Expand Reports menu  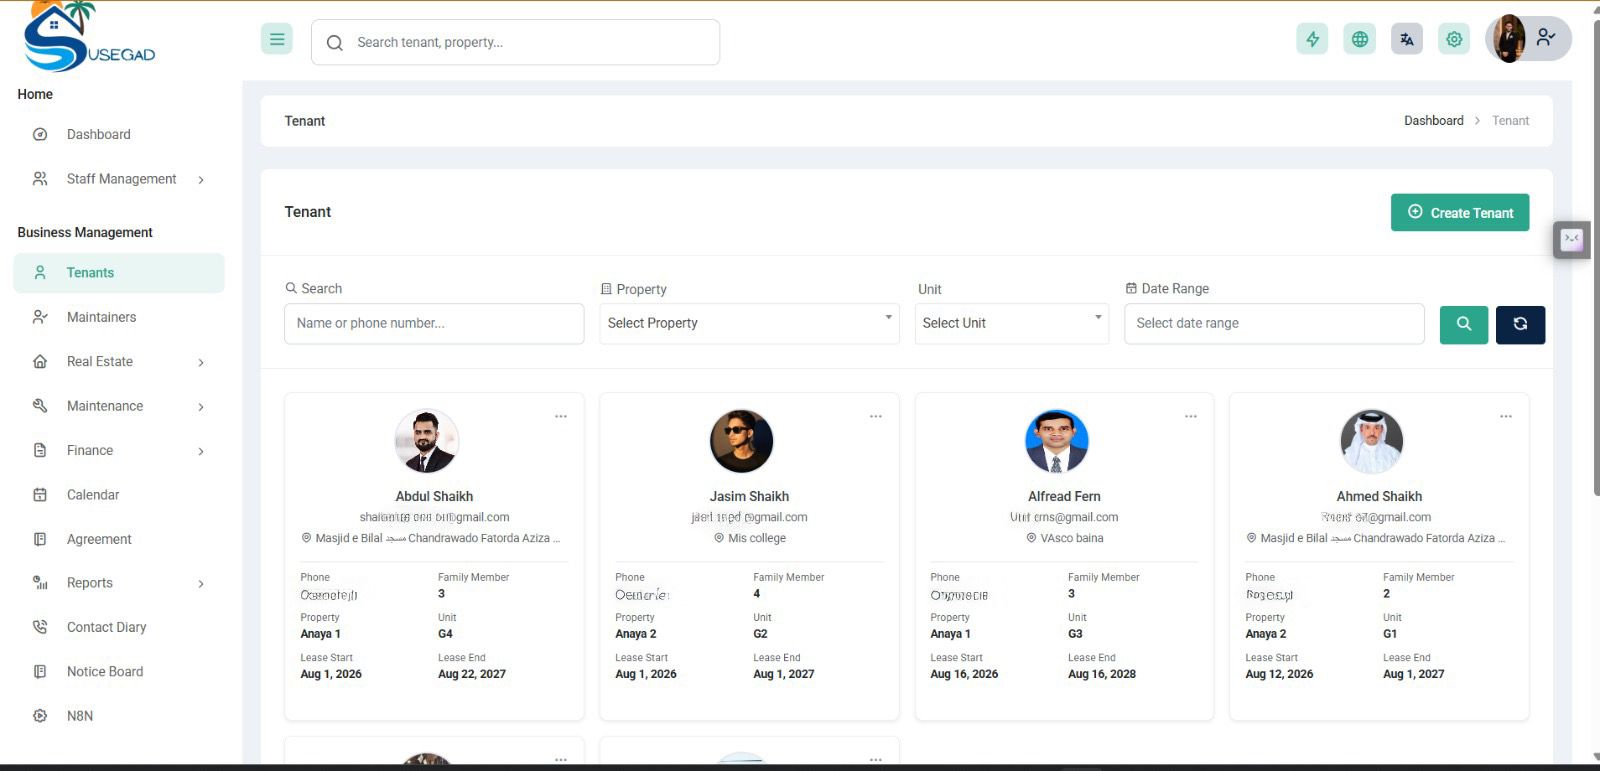(x=119, y=583)
